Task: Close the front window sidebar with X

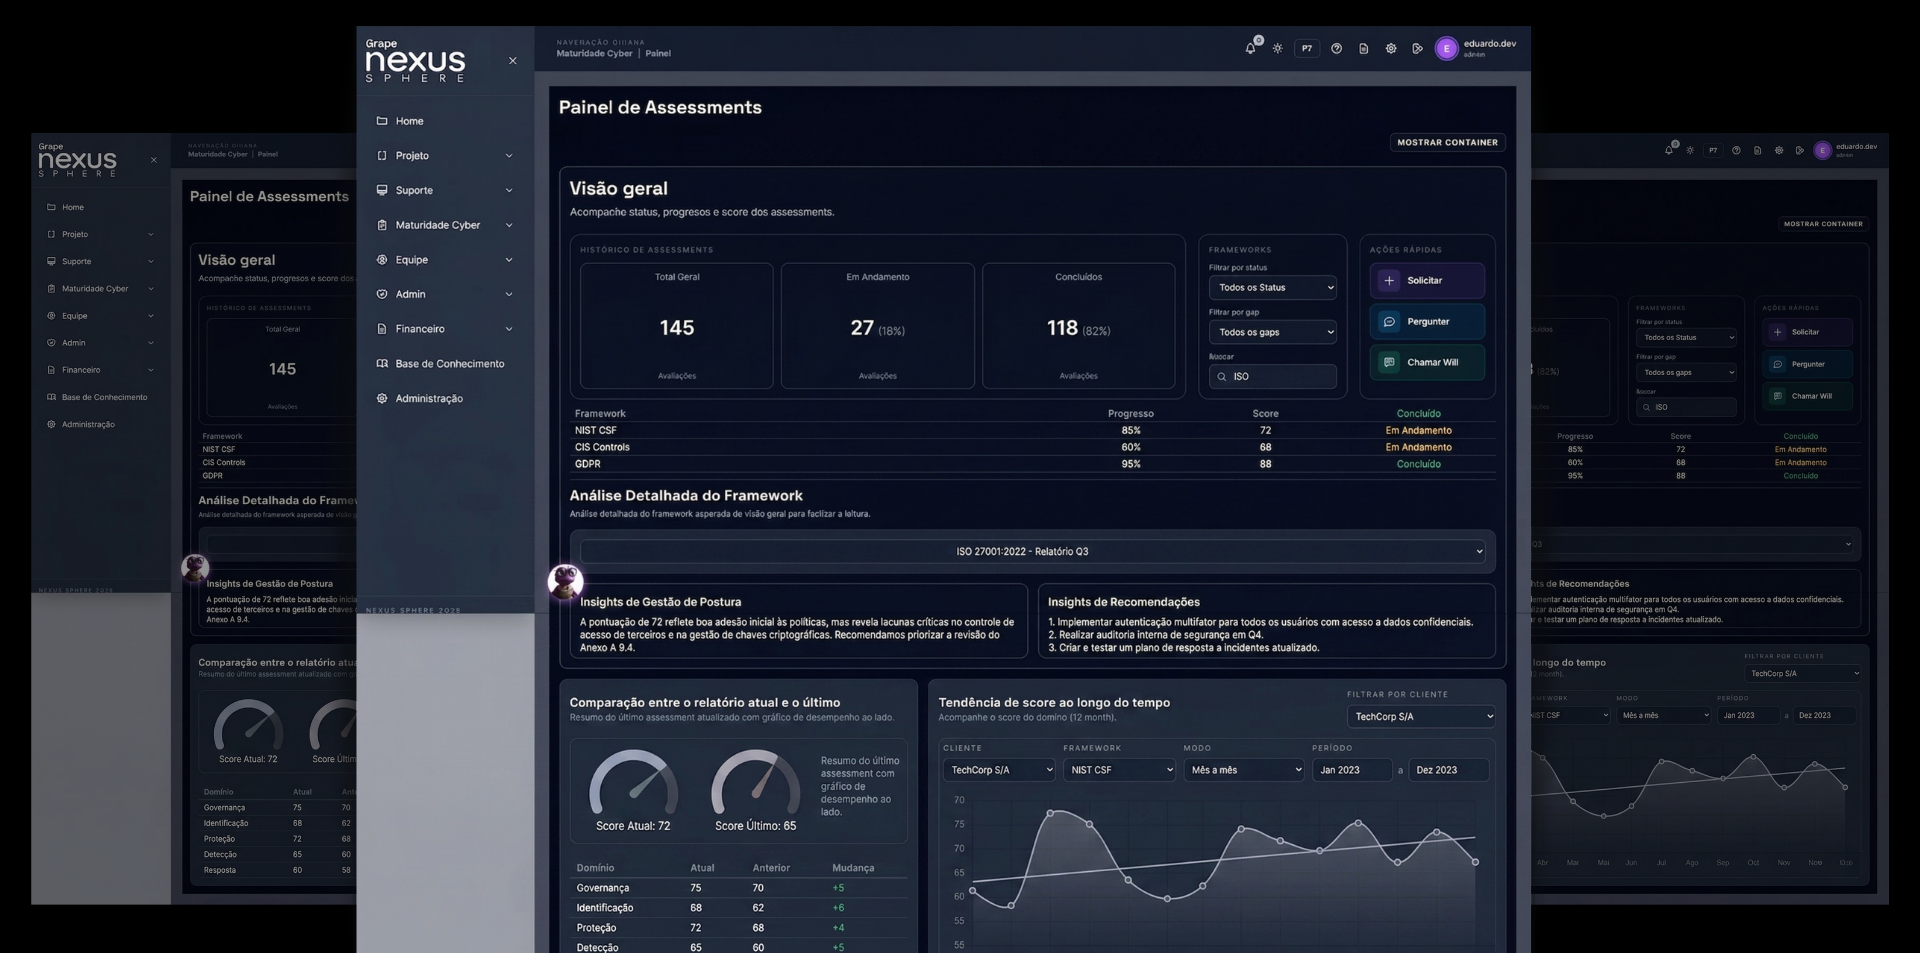Action: (x=513, y=61)
